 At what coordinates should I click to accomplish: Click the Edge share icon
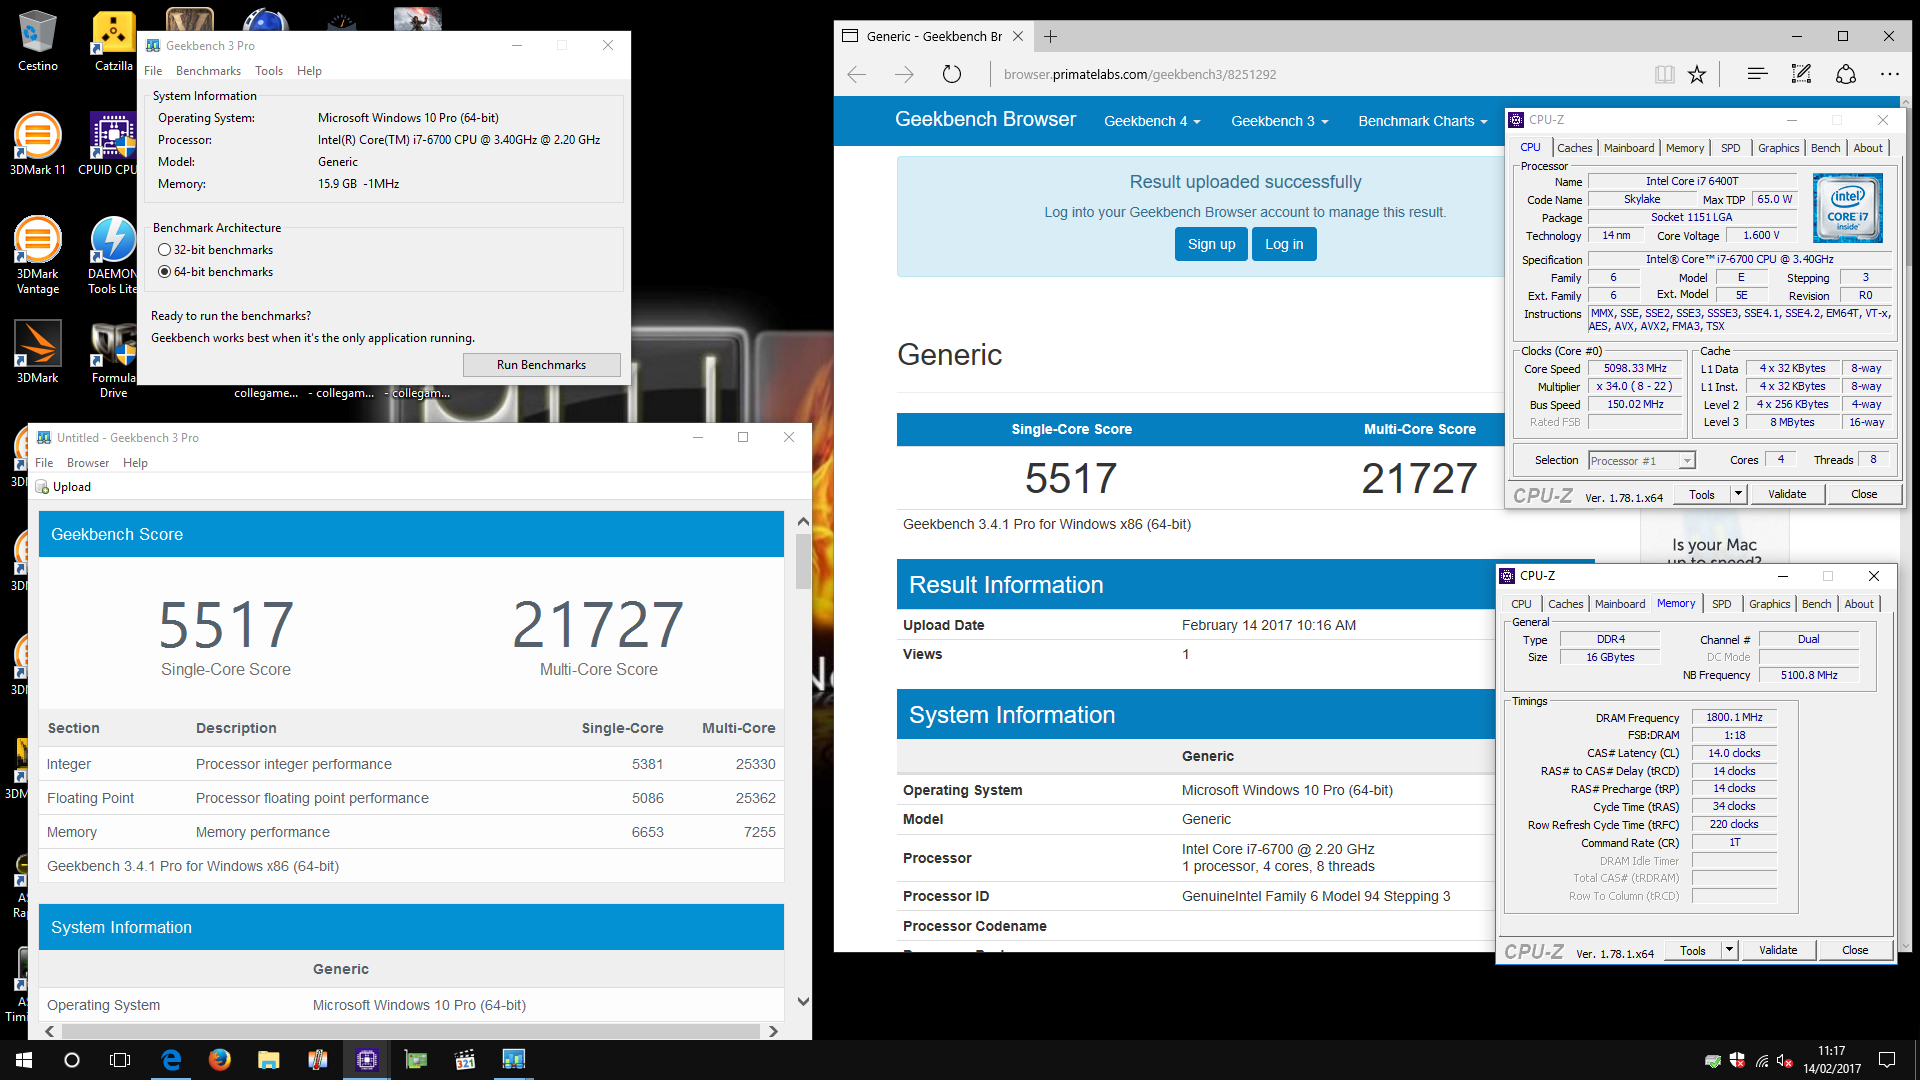click(1846, 74)
